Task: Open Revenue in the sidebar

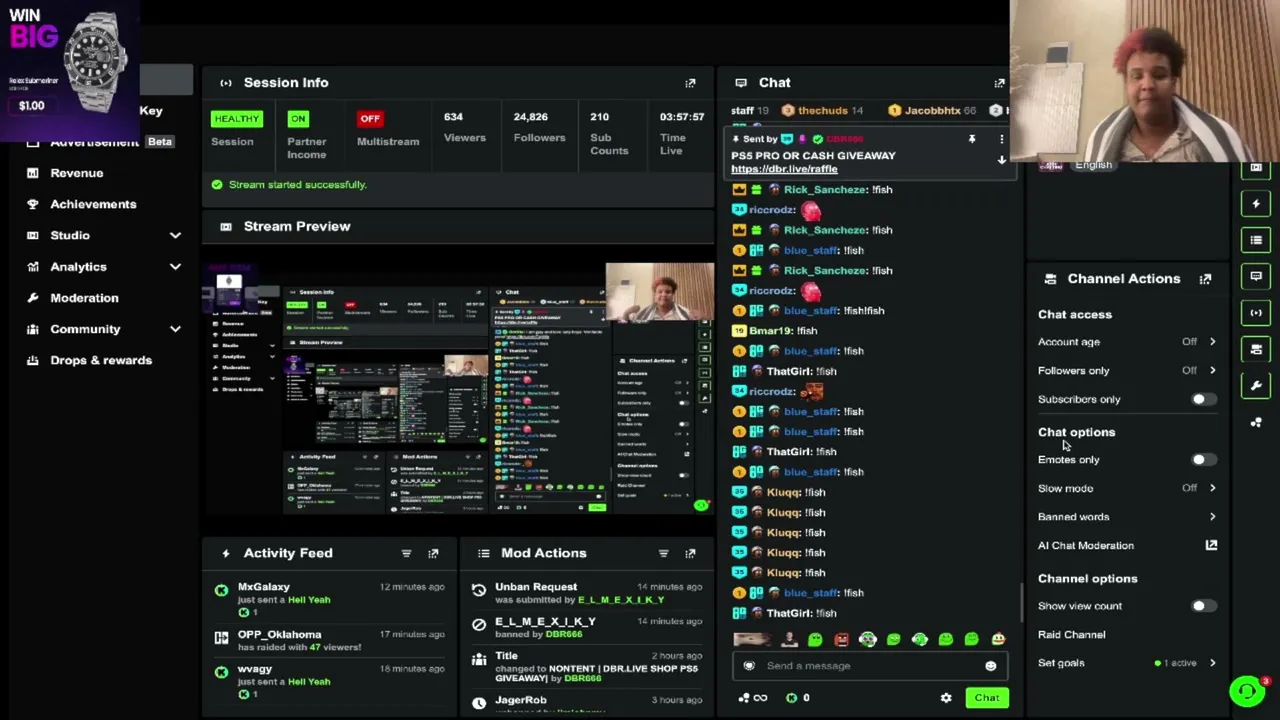Action: click(77, 173)
